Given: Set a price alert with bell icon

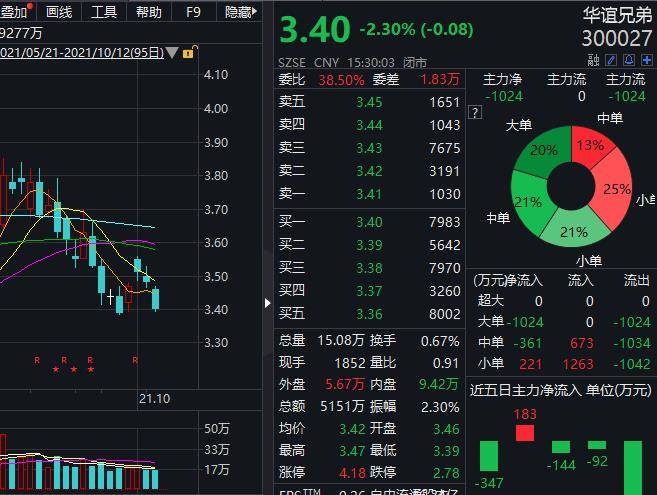Looking at the screenshot, I should click(x=629, y=60).
